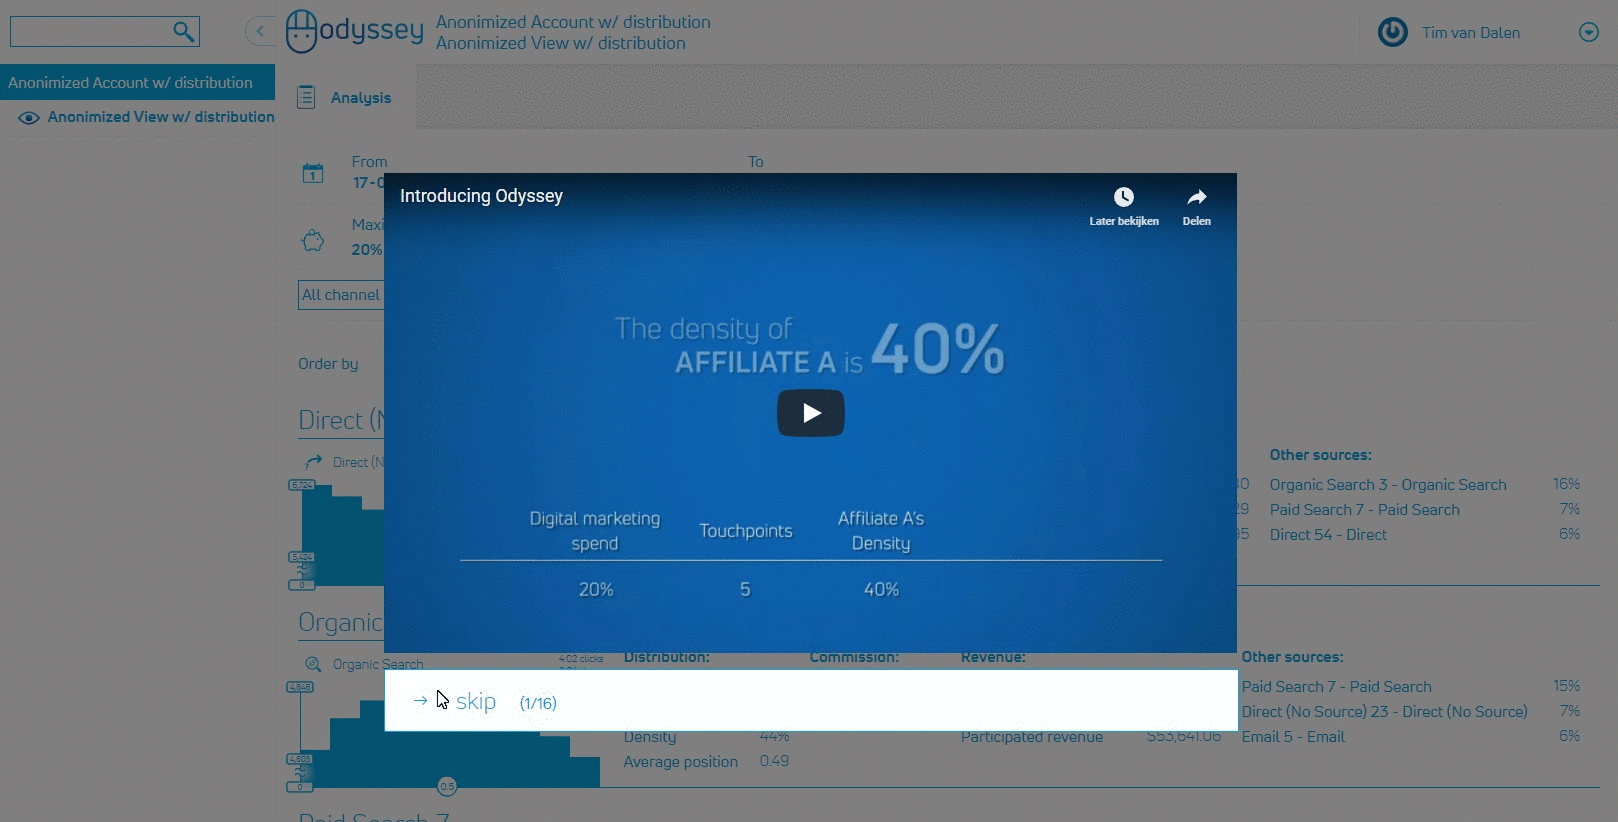Screen dimensions: 1618x822
Task: Click the Delen share icon
Action: 1197,197
